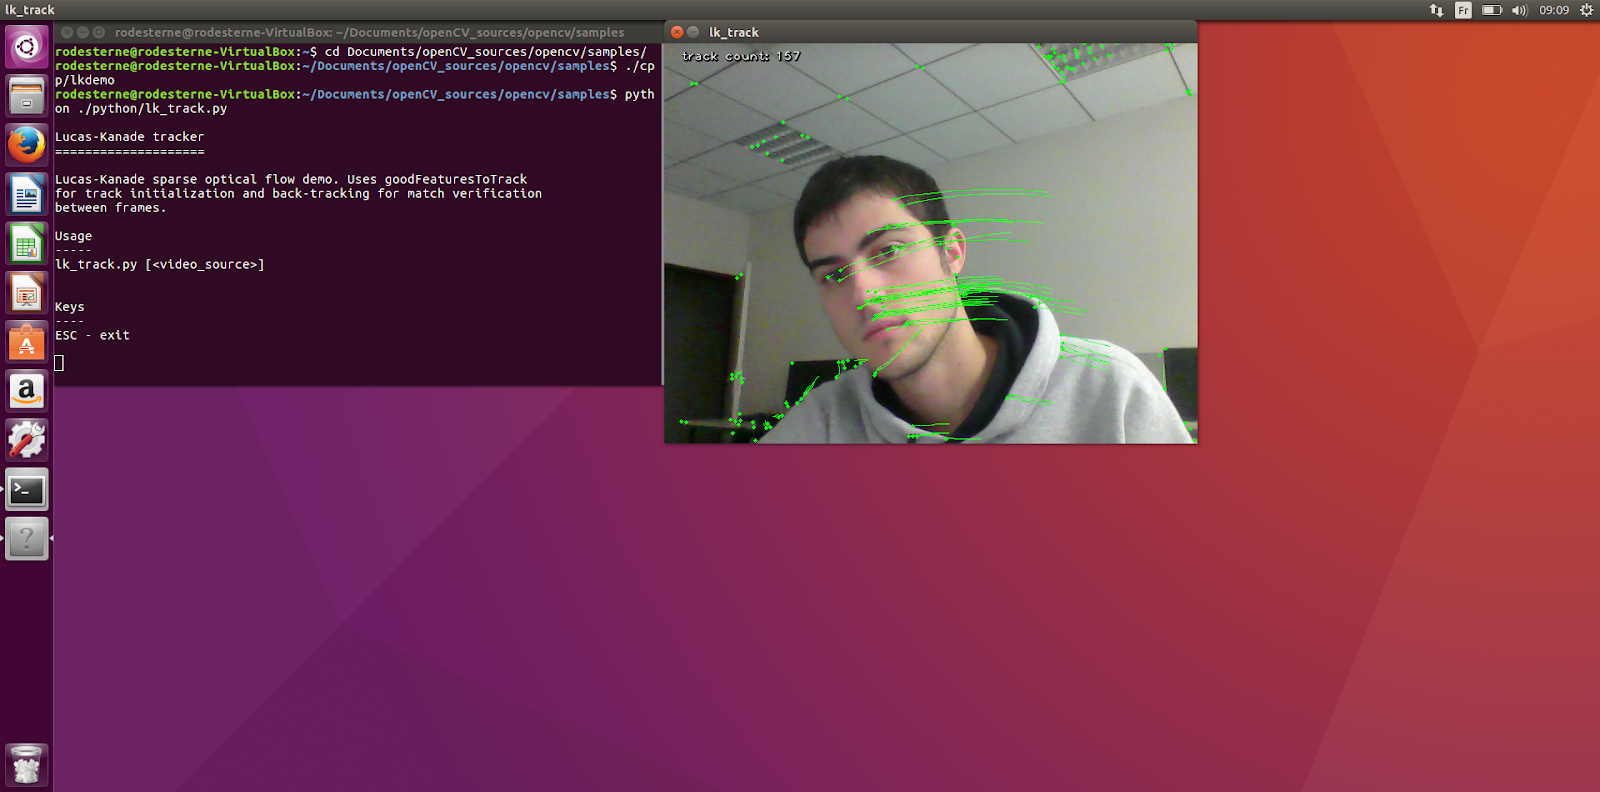
Task: Click the 'ESC - exit' line in terminal
Action: 92,336
